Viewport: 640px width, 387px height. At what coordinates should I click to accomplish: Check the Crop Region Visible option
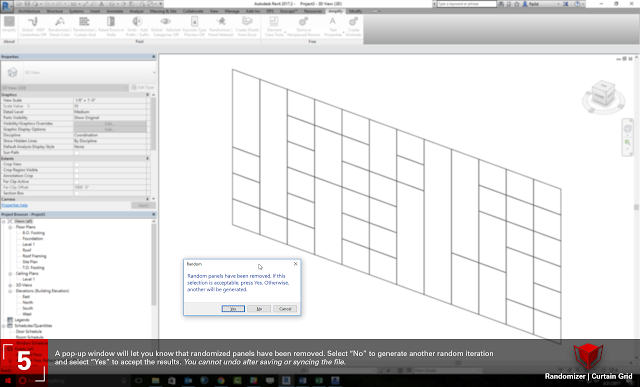76,170
